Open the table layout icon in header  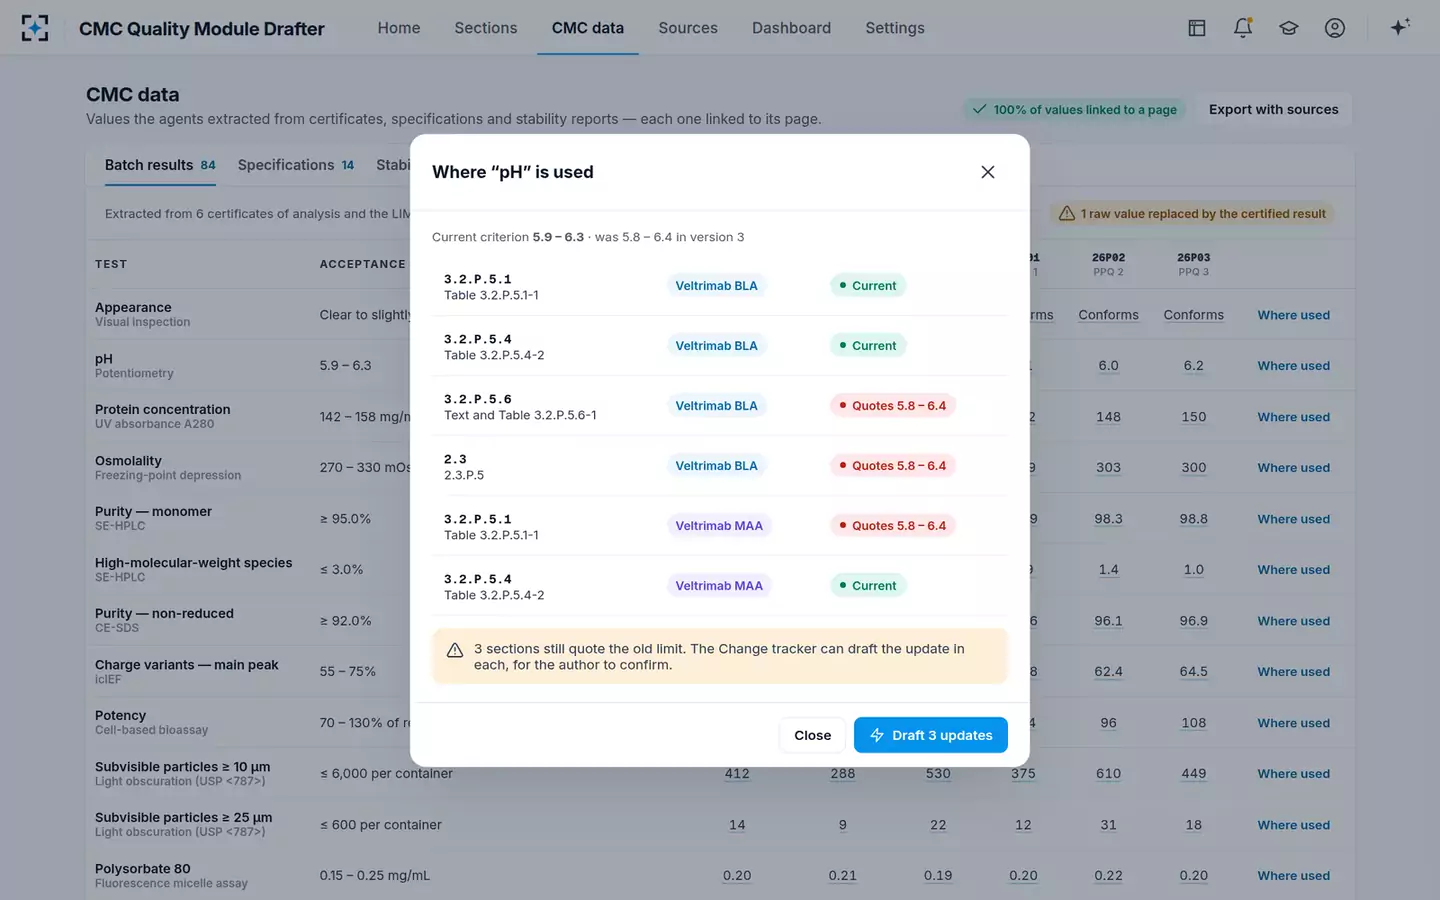point(1197,28)
